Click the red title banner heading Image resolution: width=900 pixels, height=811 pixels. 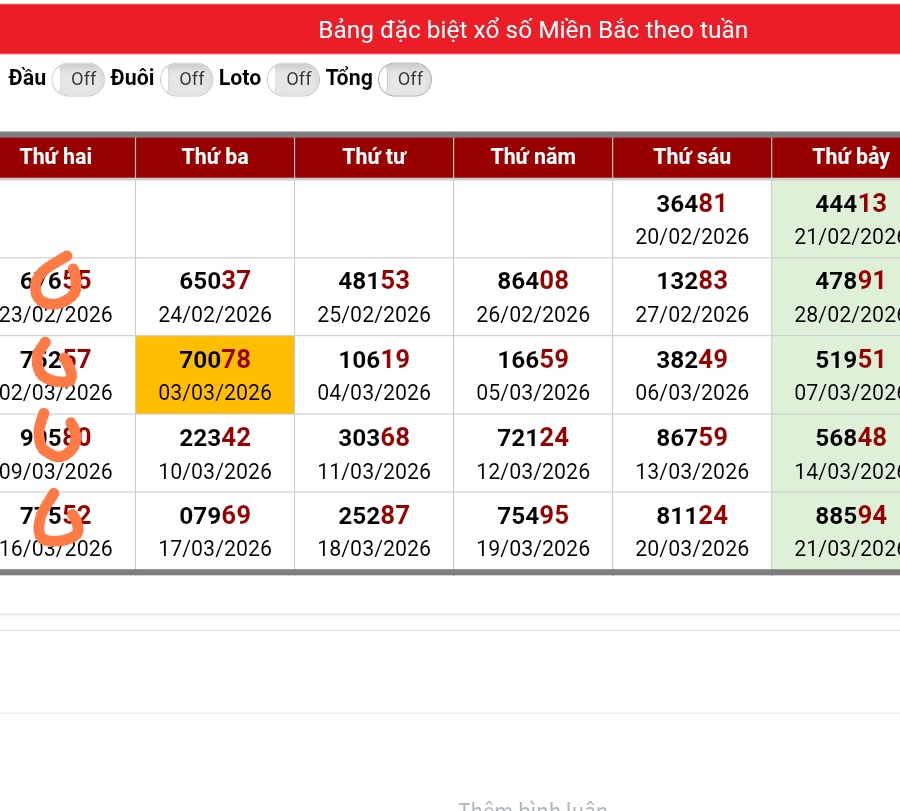pos(532,30)
